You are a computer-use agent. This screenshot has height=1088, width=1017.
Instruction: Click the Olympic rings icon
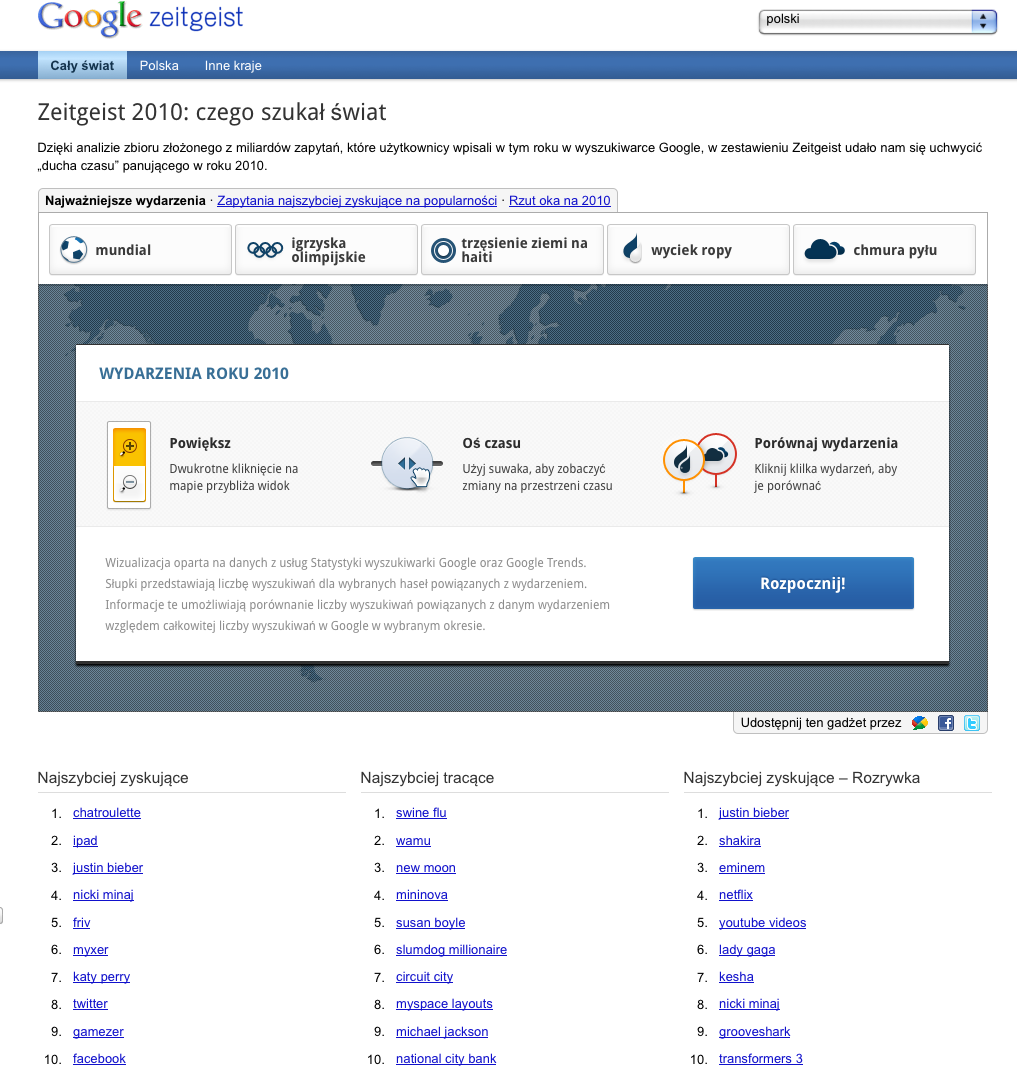(265, 250)
